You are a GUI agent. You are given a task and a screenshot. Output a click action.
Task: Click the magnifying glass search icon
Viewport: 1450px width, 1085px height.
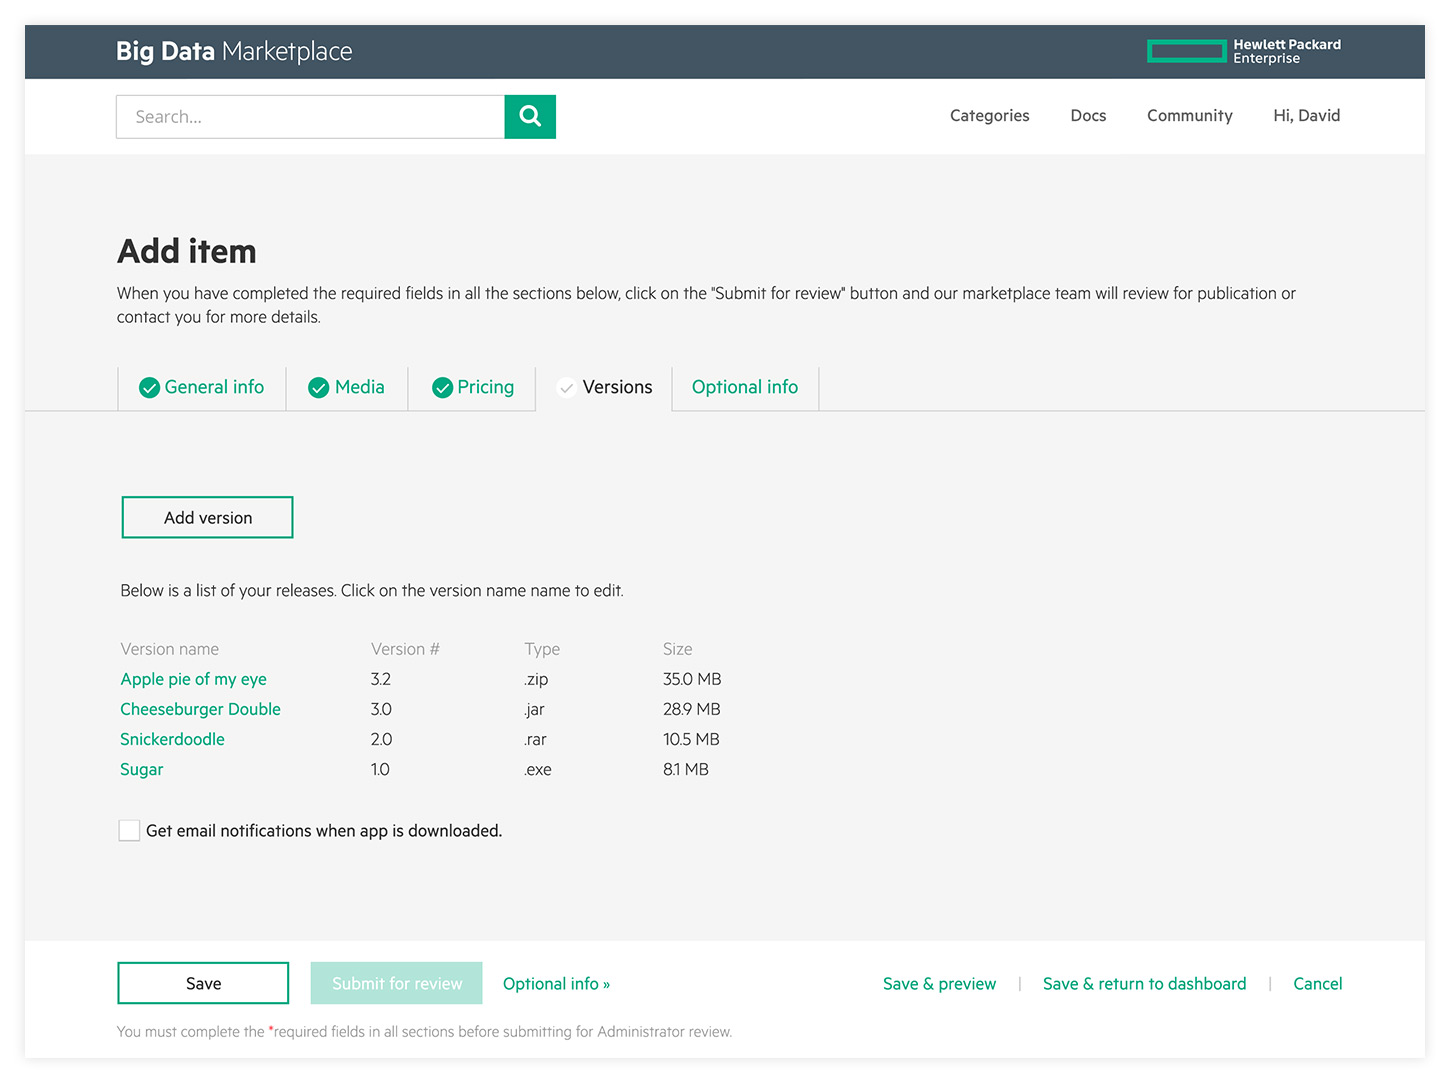click(x=530, y=117)
